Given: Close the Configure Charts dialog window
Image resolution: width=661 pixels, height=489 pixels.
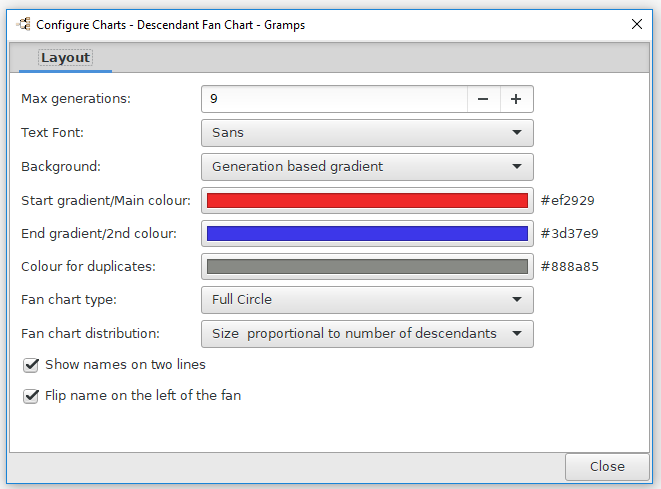Looking at the screenshot, I should point(637,24).
